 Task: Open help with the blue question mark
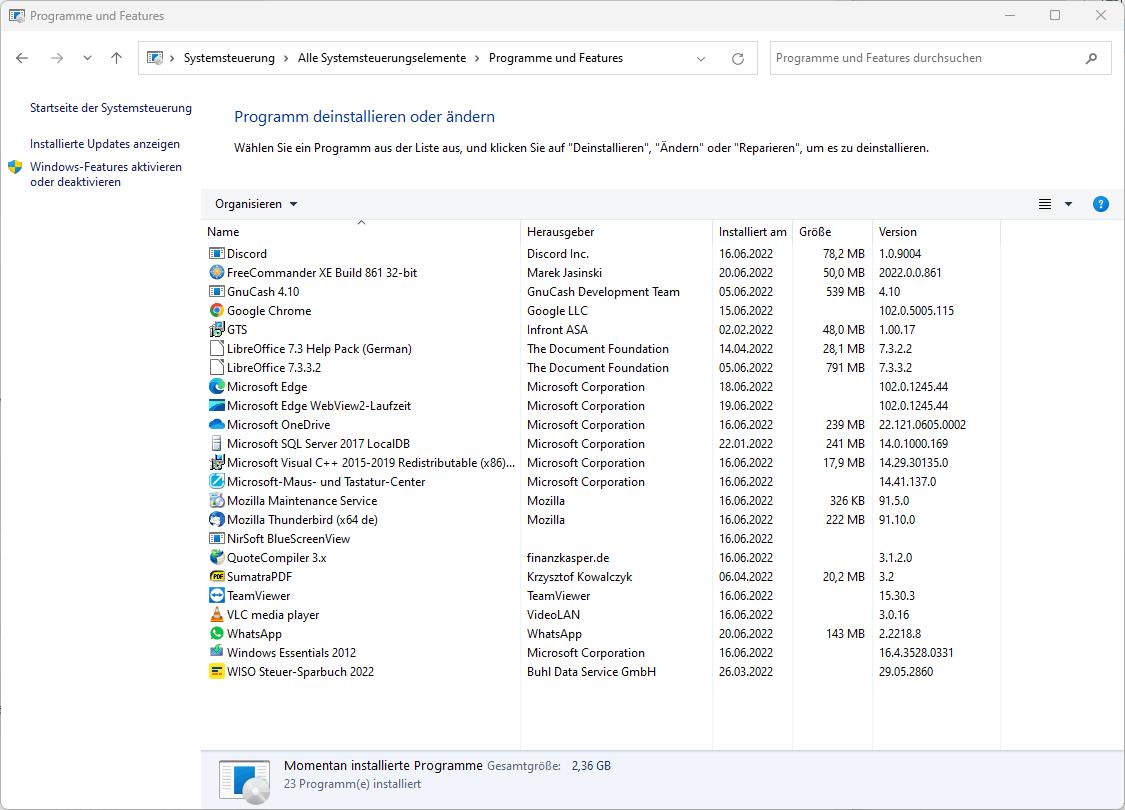coord(1100,204)
